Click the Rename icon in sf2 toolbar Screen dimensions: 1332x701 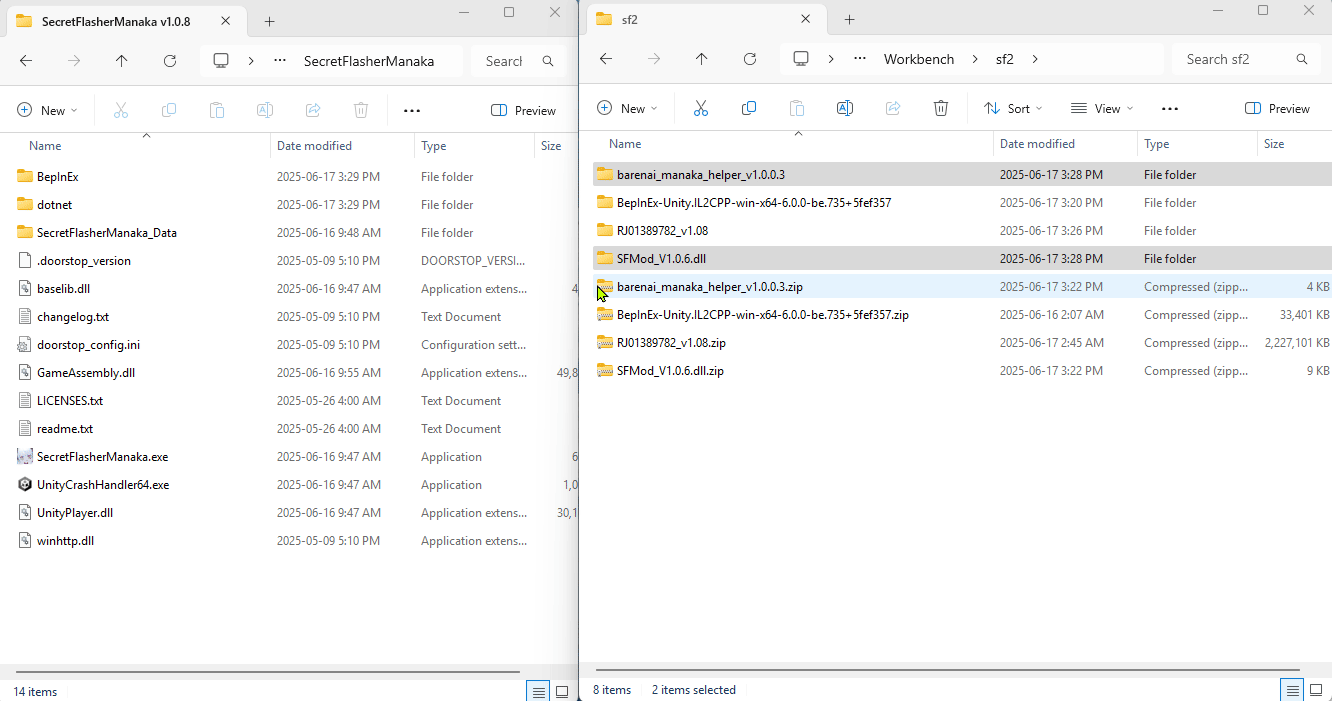(844, 108)
